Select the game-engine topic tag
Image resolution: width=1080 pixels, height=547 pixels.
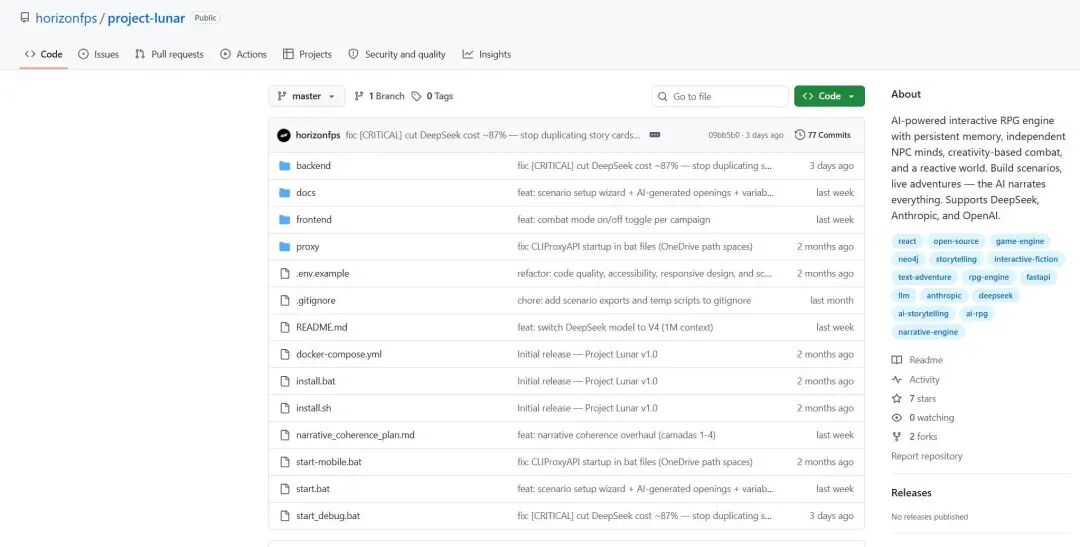pyautogui.click(x=1019, y=242)
